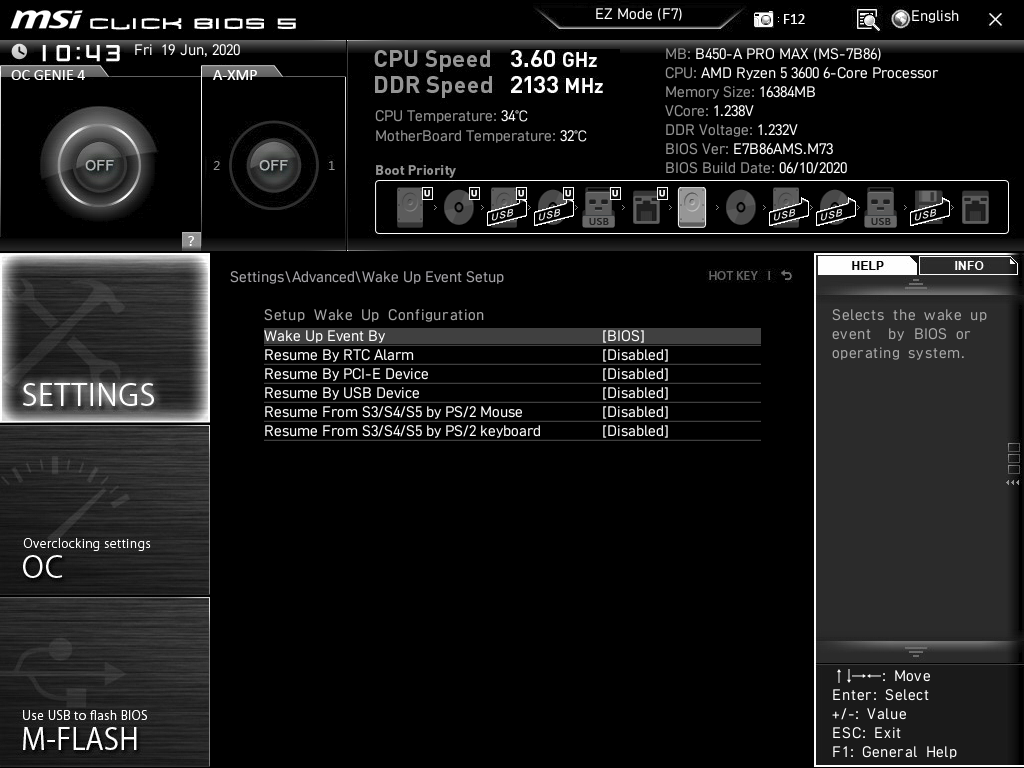Click the clock icon beside the time
Image resolution: width=1024 pixels, height=768 pixels.
19,50
